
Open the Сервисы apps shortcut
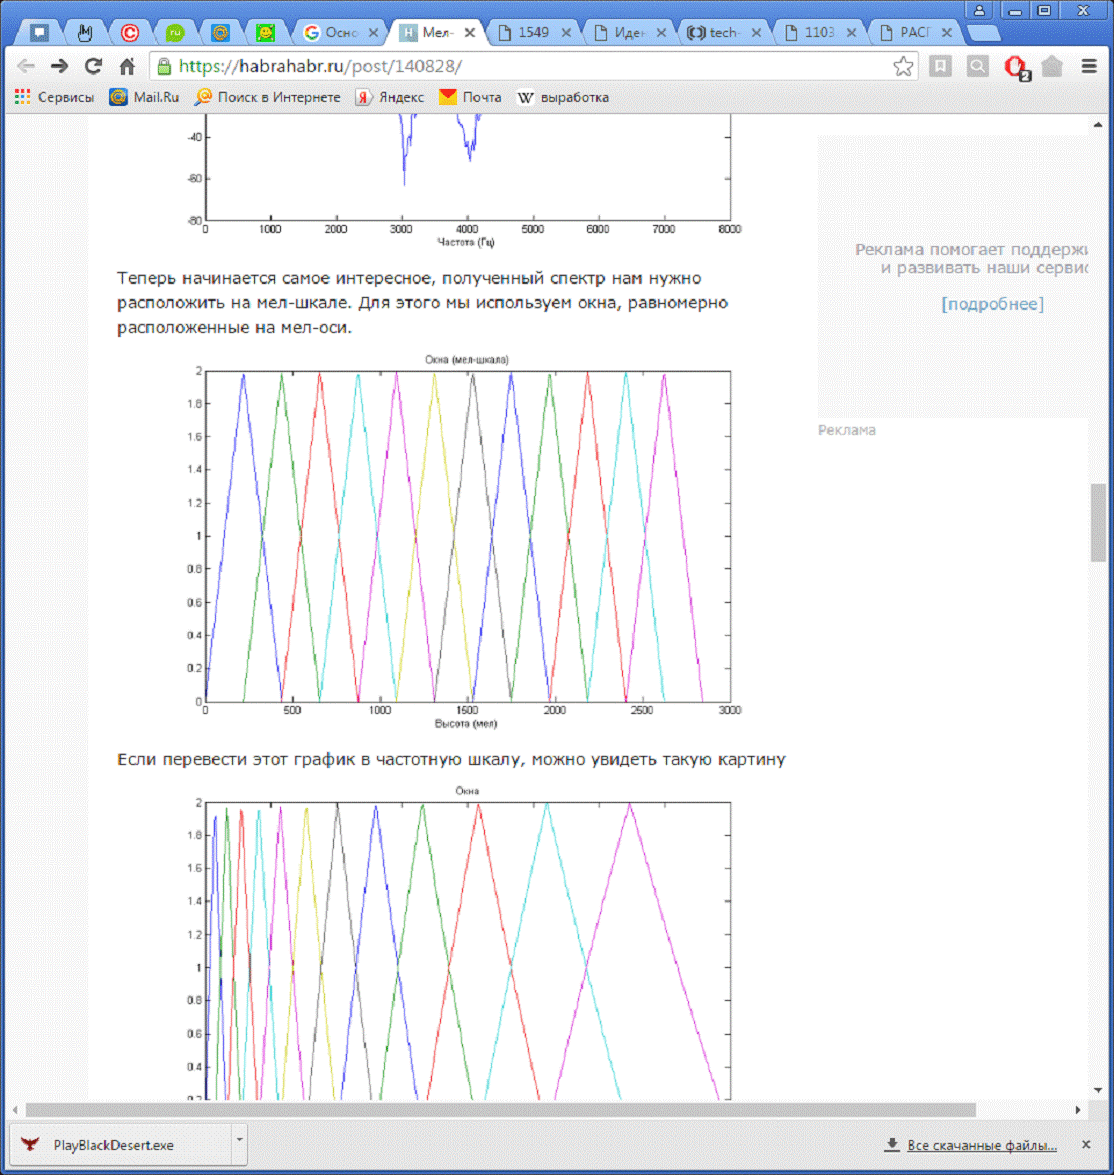55,97
